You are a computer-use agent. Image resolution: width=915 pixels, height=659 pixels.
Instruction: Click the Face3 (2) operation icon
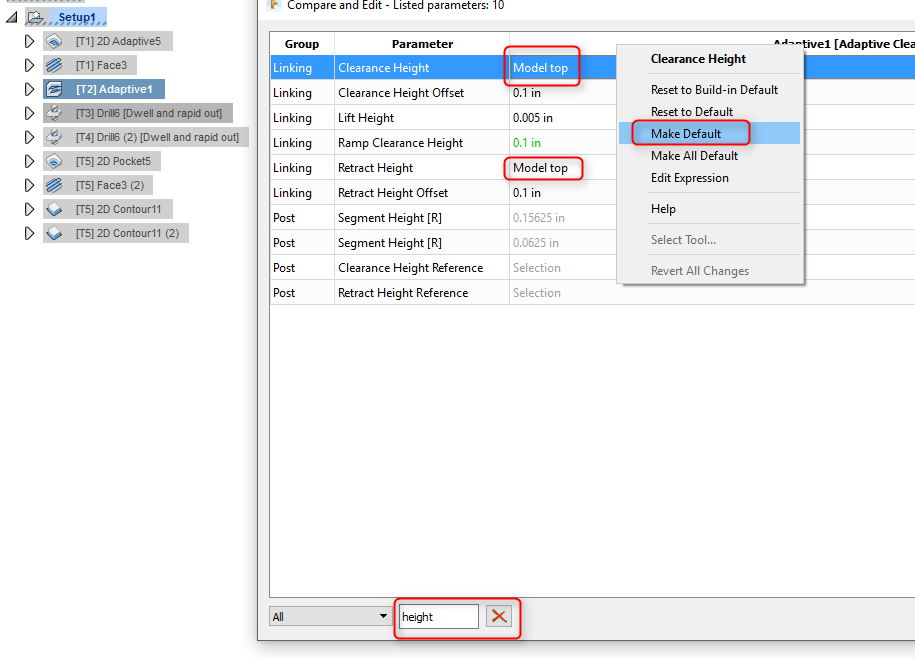tap(54, 185)
